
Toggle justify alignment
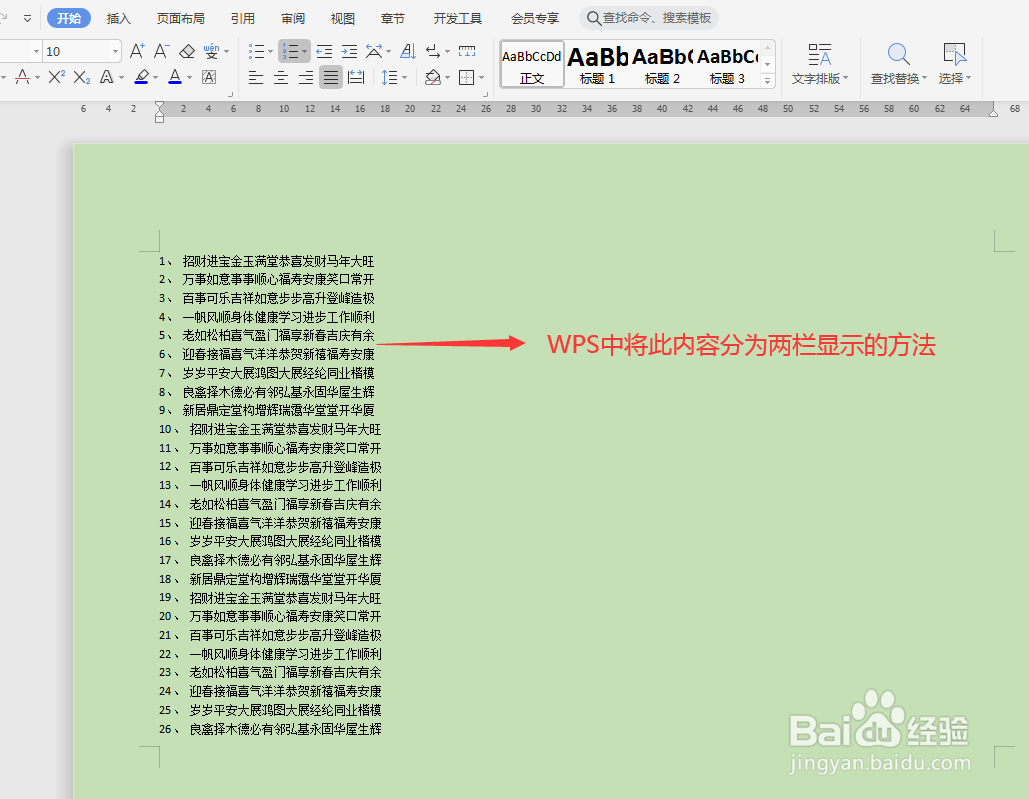[x=331, y=78]
